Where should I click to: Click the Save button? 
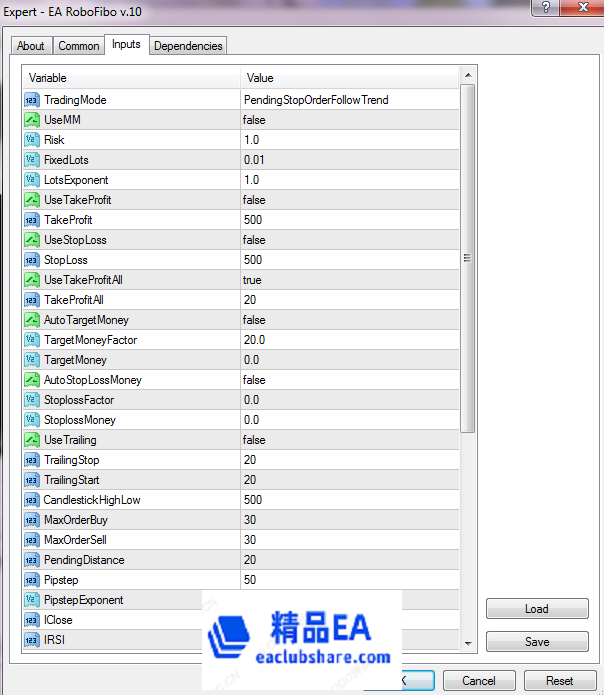point(536,642)
